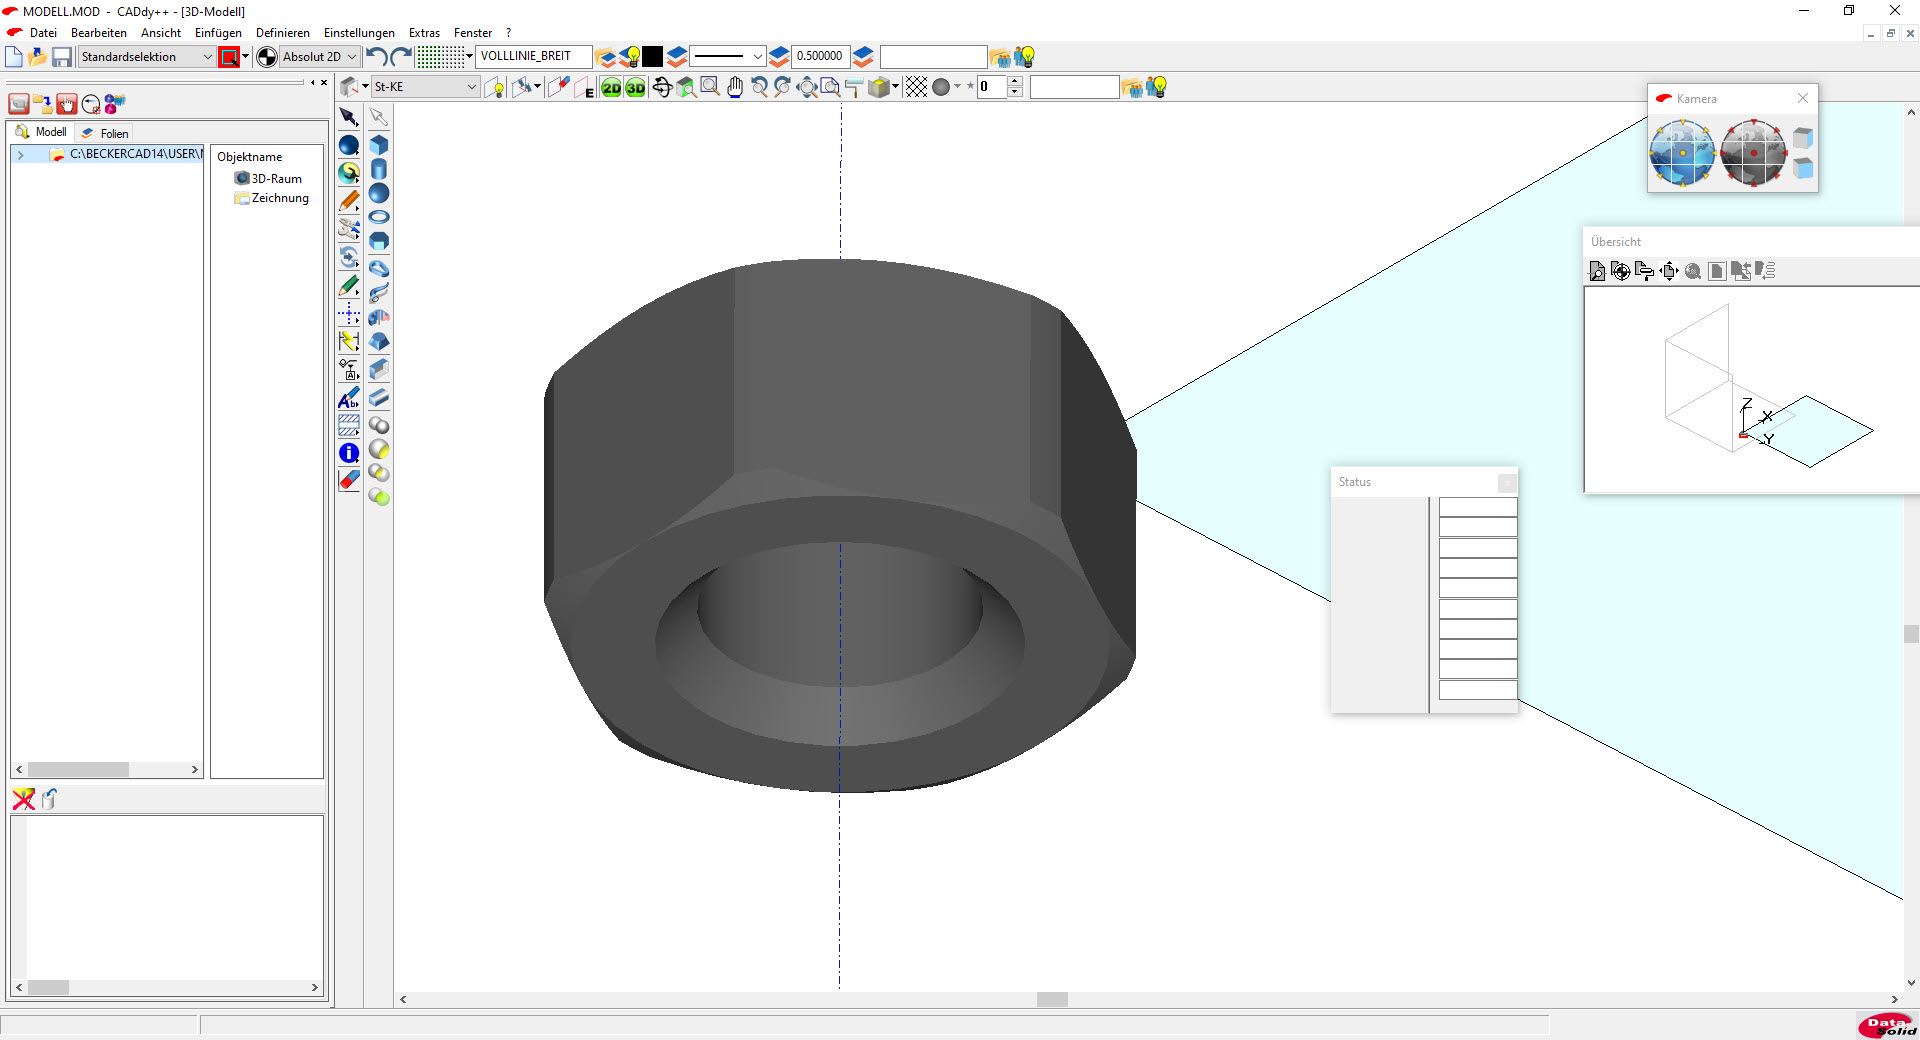Toggle the crosshatch display mode
The width and height of the screenshot is (1920, 1040).
(x=916, y=87)
